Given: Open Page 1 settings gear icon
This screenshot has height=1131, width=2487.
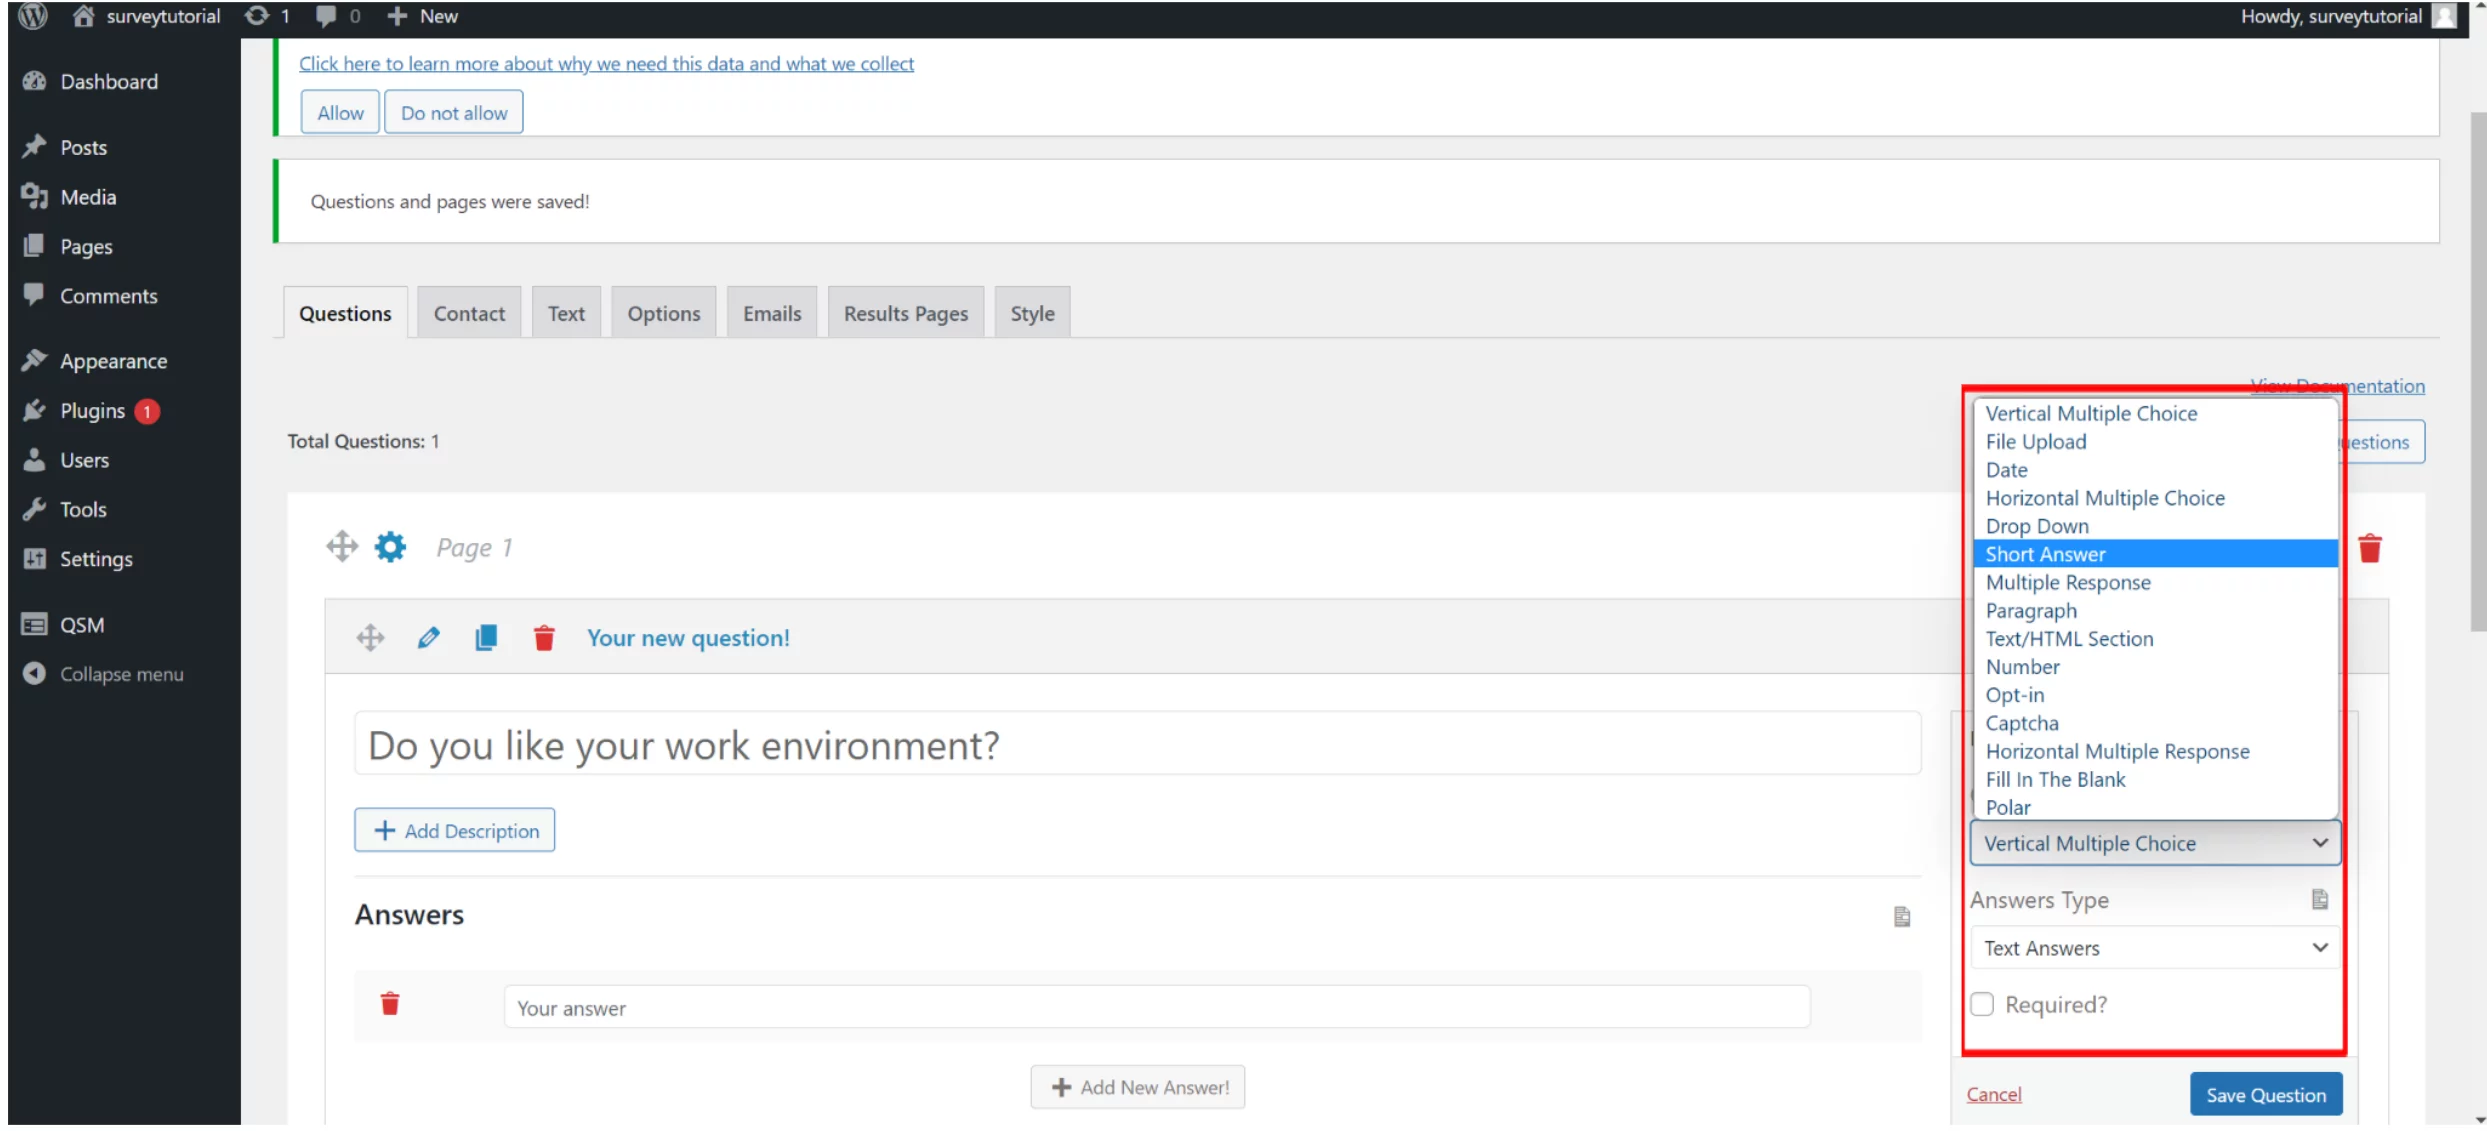Looking at the screenshot, I should click(390, 547).
